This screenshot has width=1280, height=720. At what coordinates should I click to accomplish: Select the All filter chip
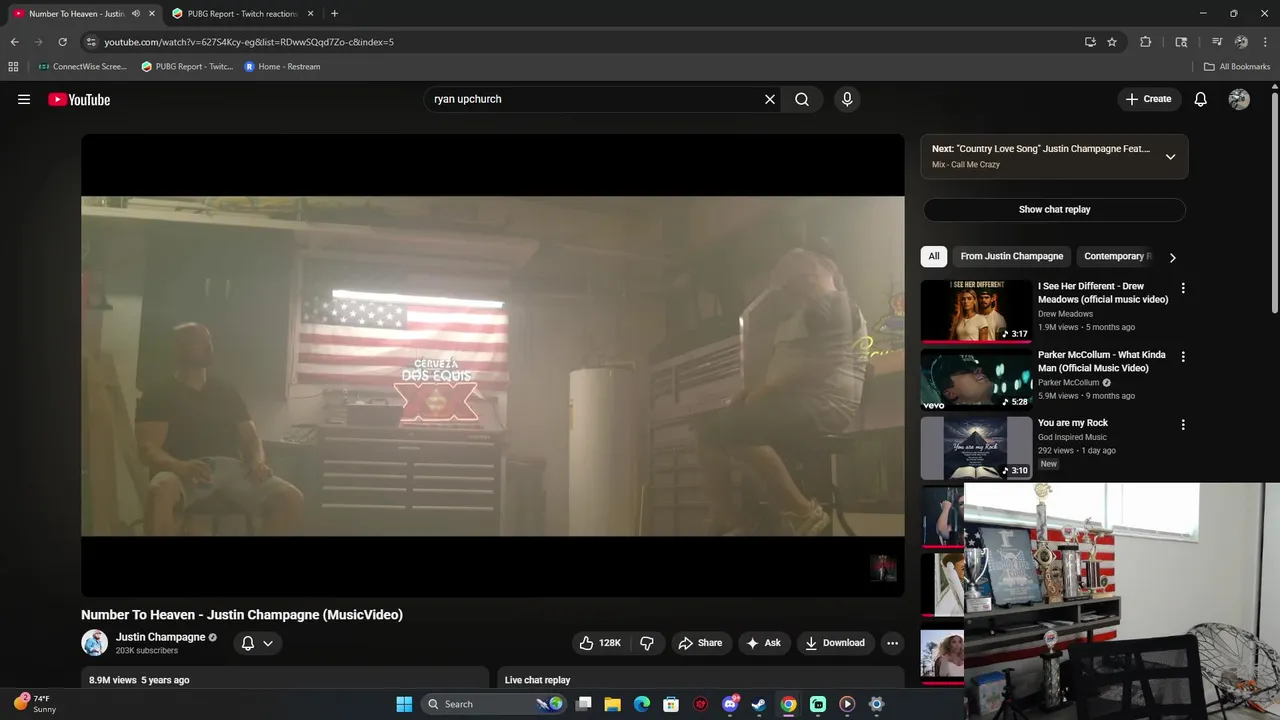coord(934,256)
